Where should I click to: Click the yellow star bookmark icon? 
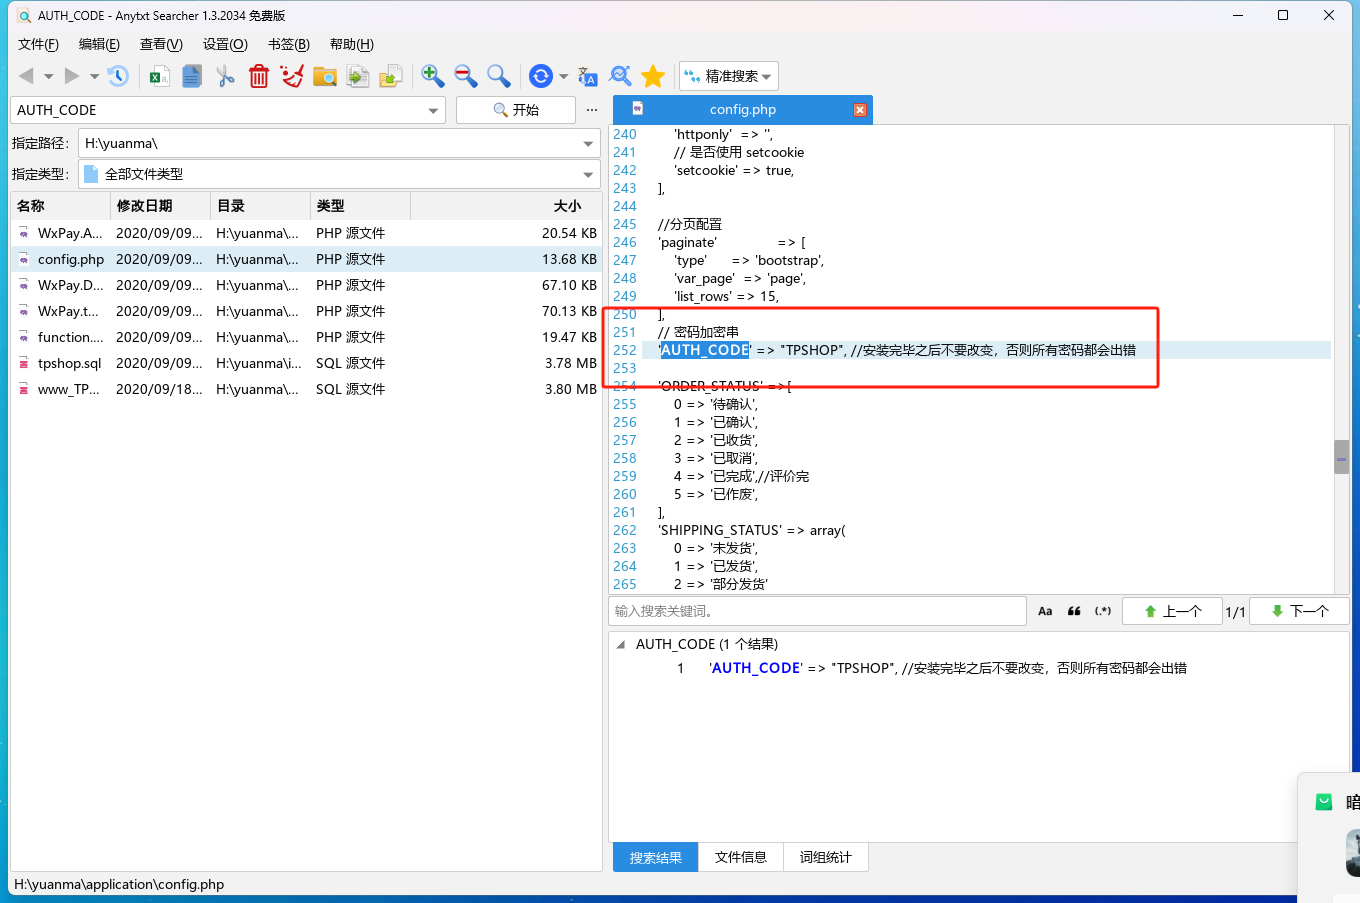click(653, 76)
